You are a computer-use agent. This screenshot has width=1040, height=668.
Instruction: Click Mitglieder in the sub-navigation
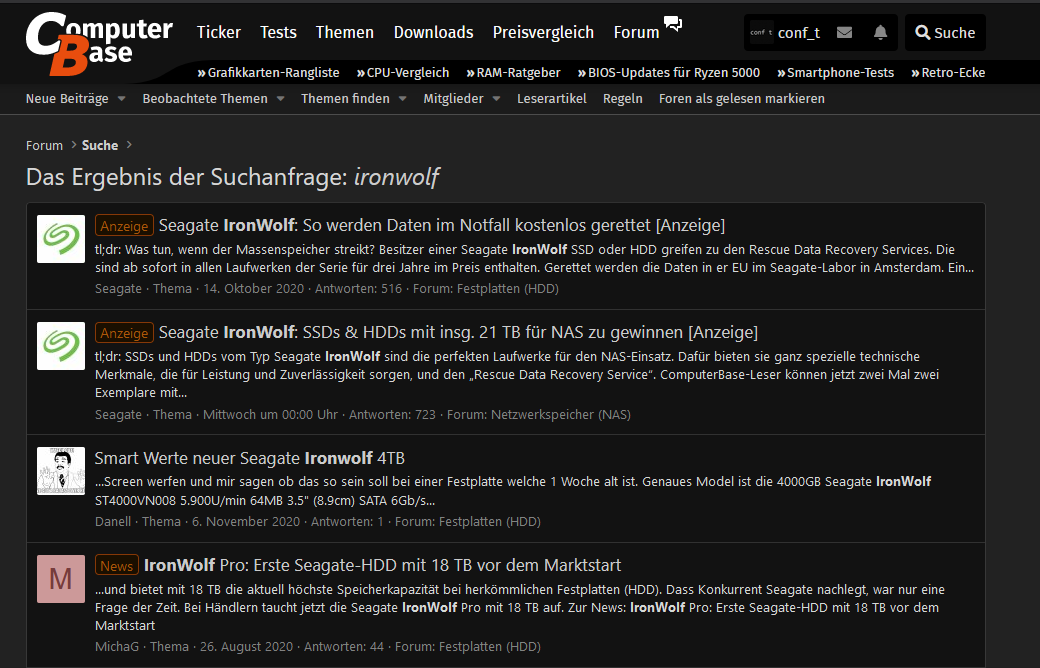(x=454, y=98)
